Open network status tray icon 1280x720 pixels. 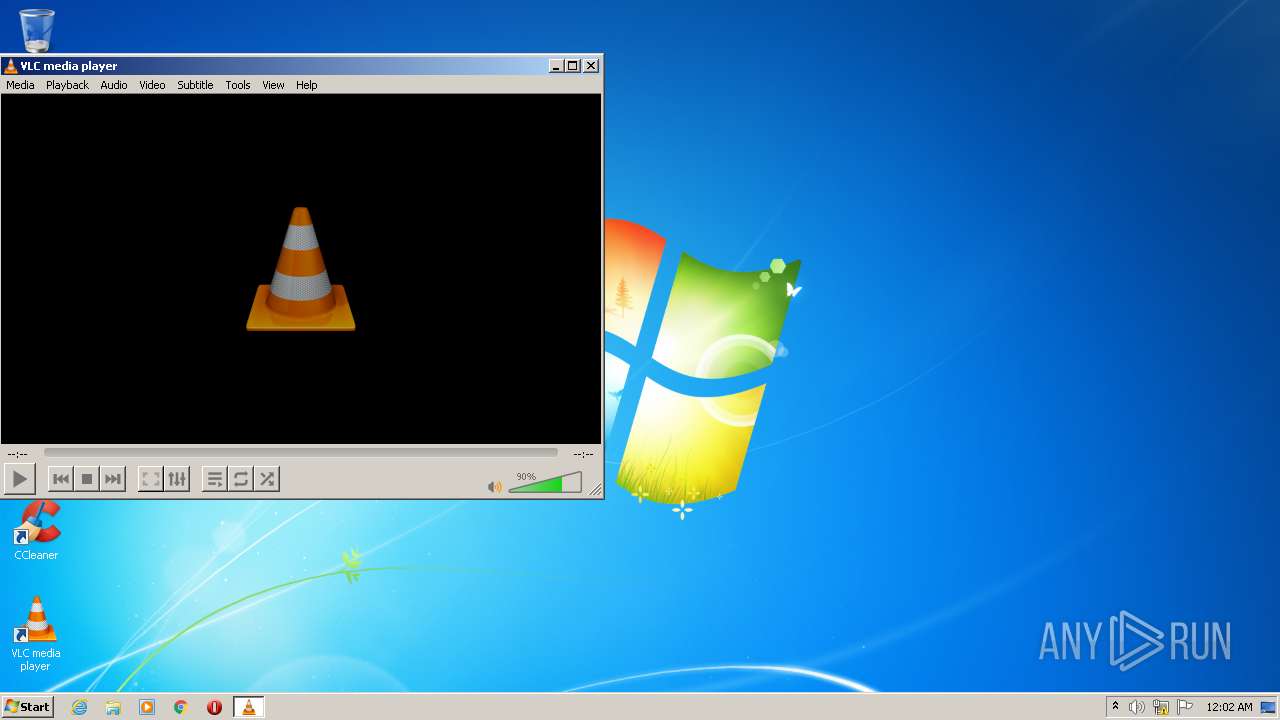[x=1161, y=707]
